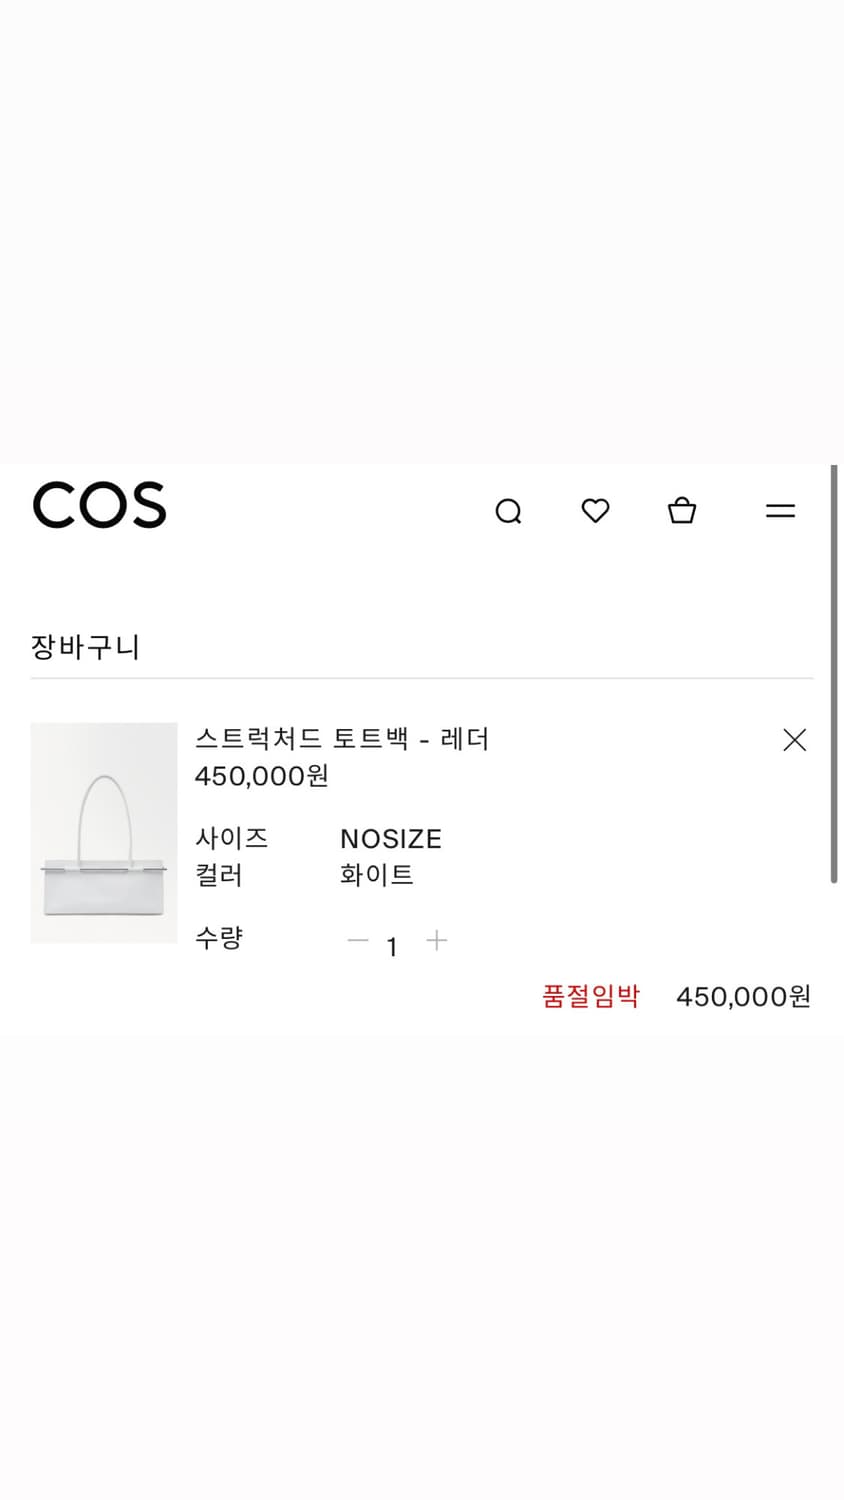Click the 품절임박 stock warning label
844x1500 pixels.
(592, 996)
